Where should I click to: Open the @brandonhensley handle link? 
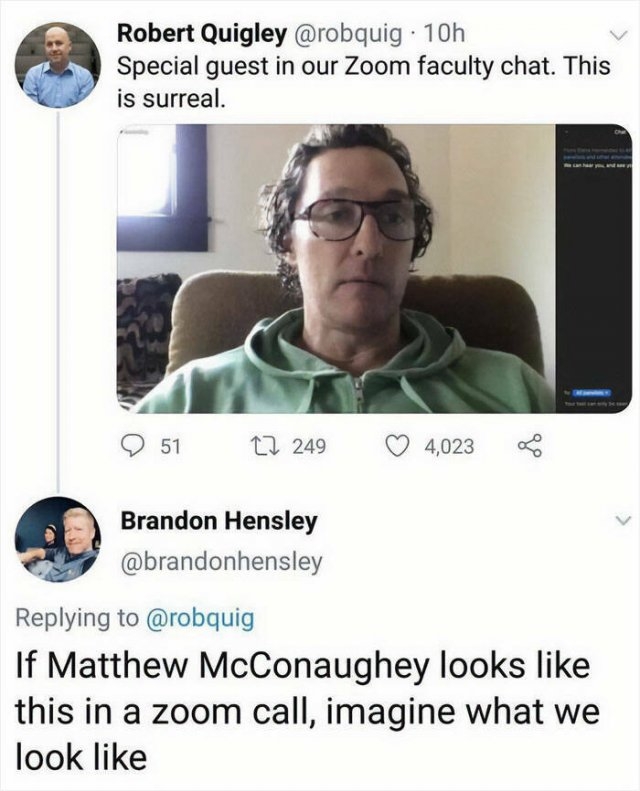click(x=221, y=561)
